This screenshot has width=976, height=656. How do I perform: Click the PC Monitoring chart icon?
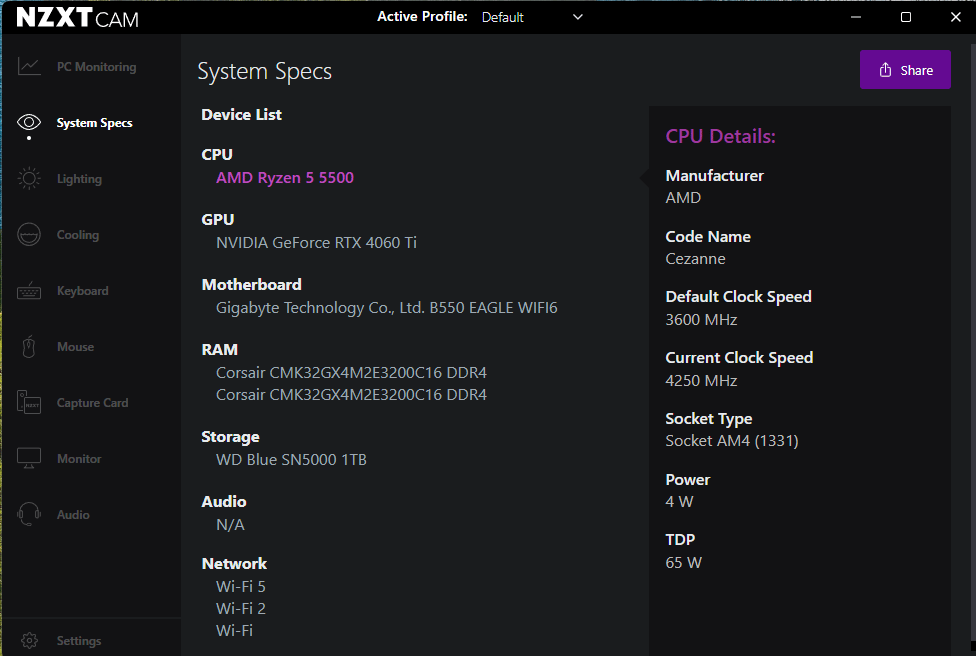29,67
